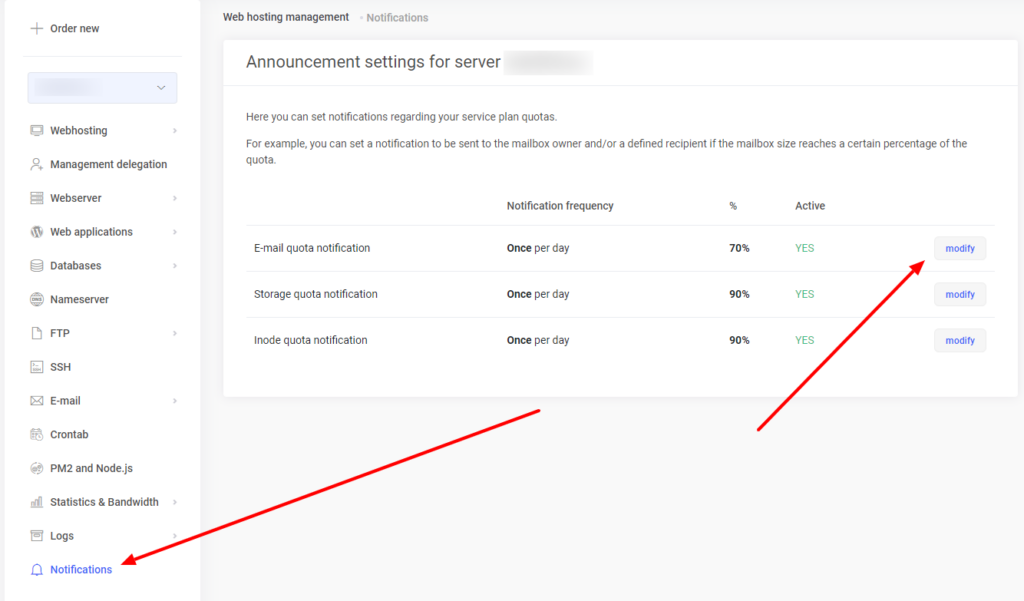Click the plus icon beside Order new
The width and height of the screenshot is (1024, 601).
click(37, 29)
